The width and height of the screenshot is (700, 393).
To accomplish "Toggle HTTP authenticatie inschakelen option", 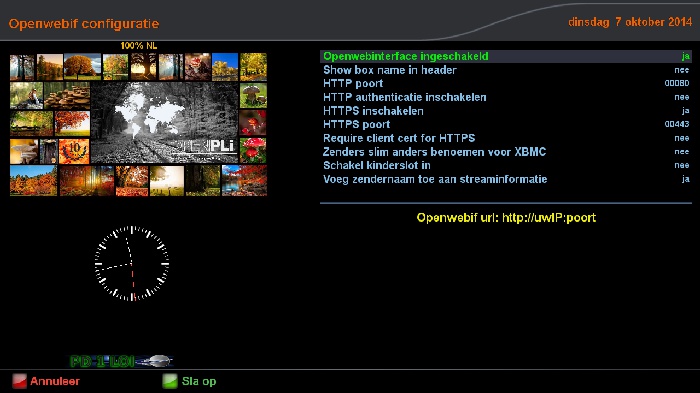I will coord(506,97).
